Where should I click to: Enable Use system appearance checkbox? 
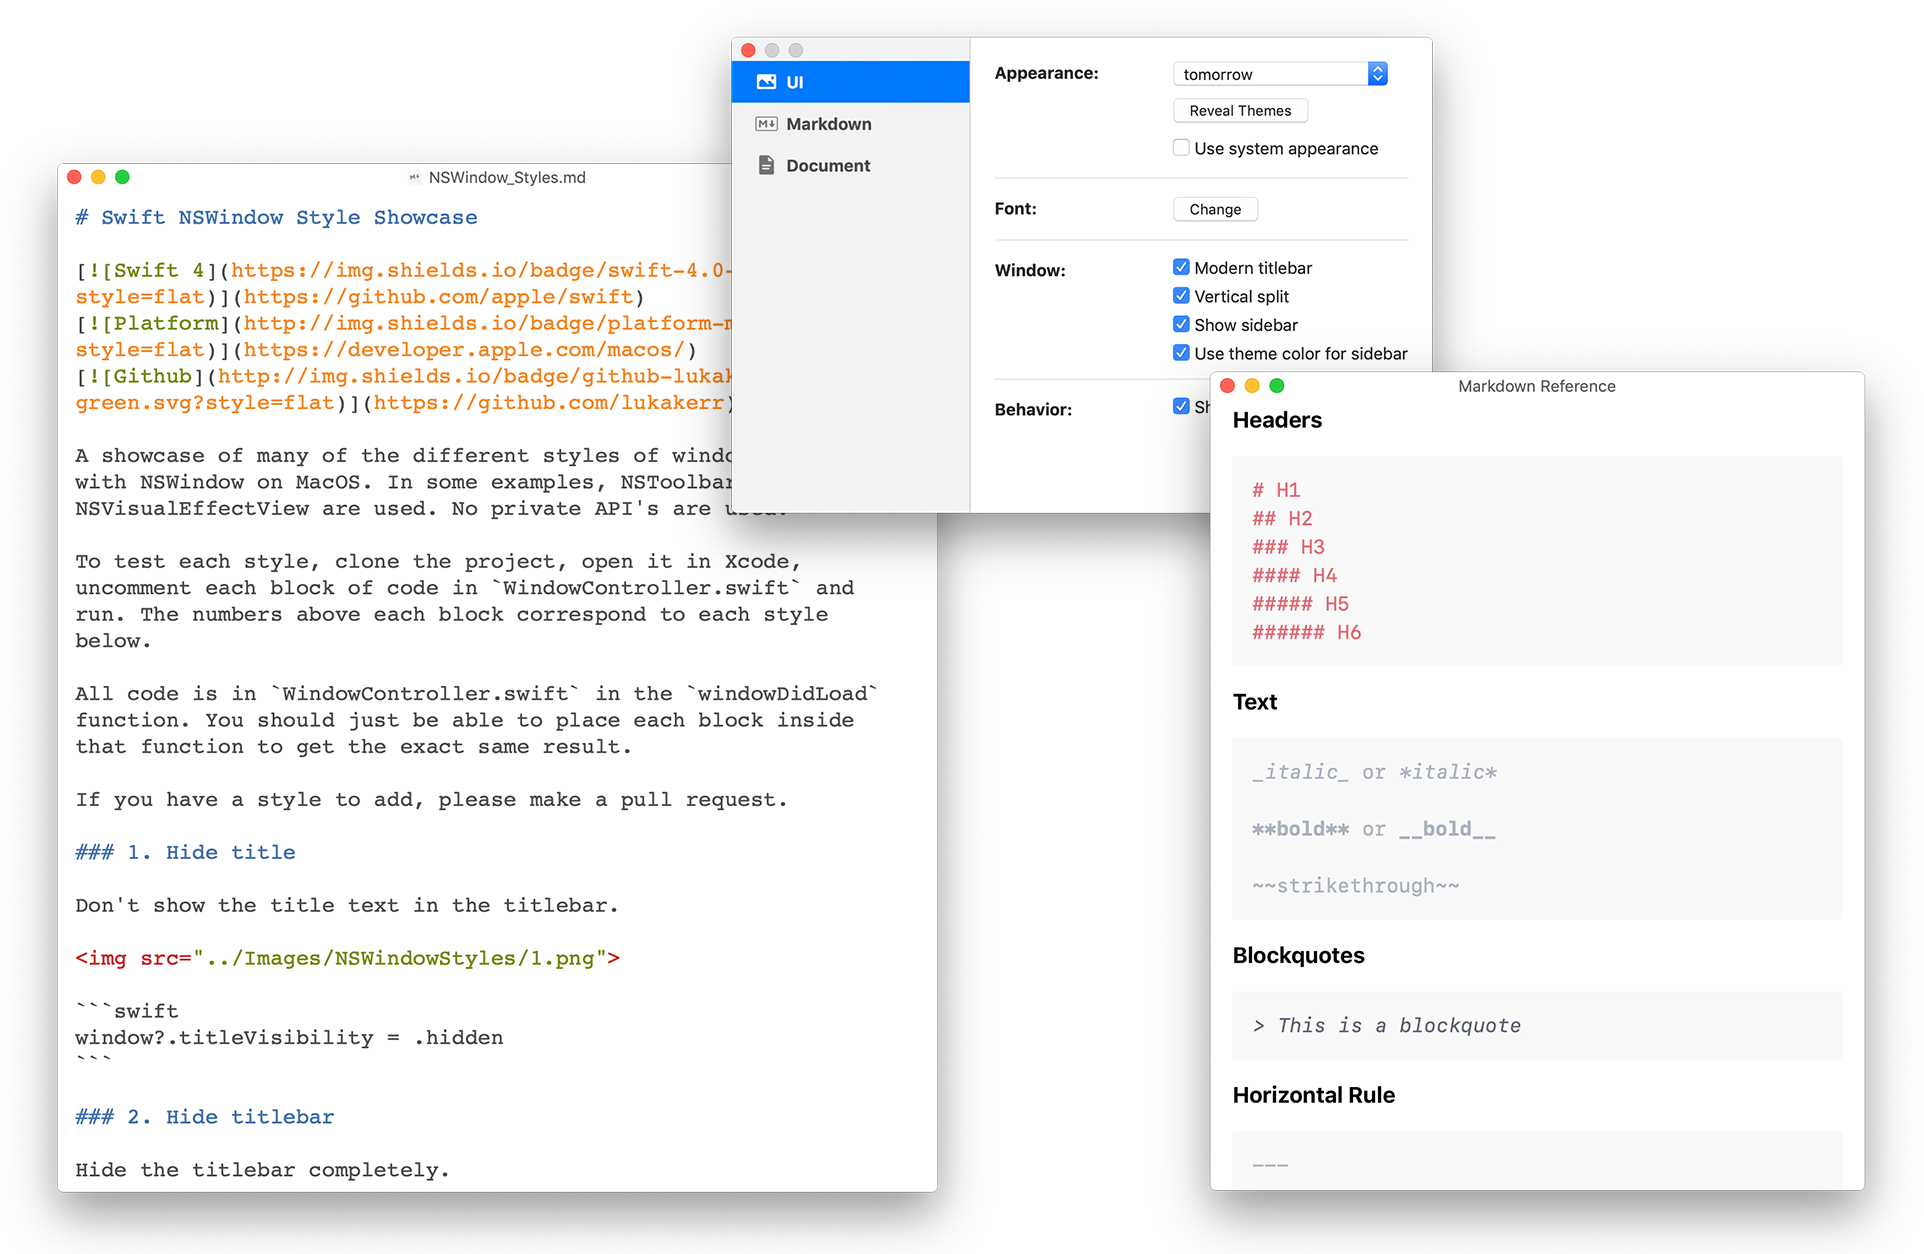1181,148
